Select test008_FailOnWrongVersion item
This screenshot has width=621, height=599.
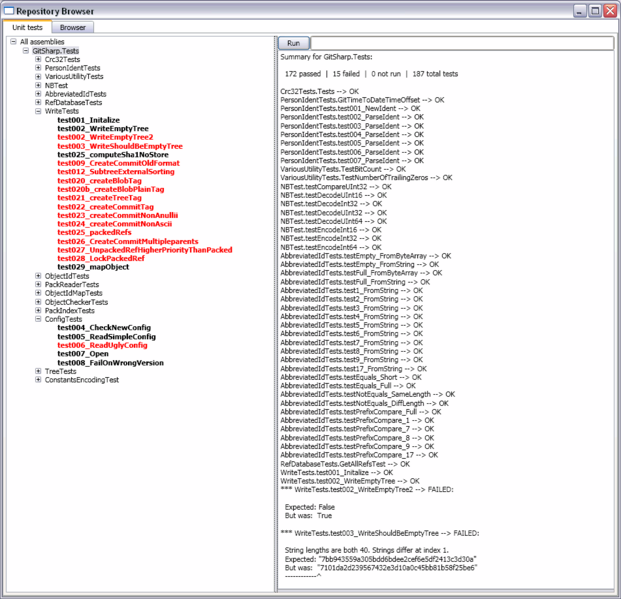110,363
